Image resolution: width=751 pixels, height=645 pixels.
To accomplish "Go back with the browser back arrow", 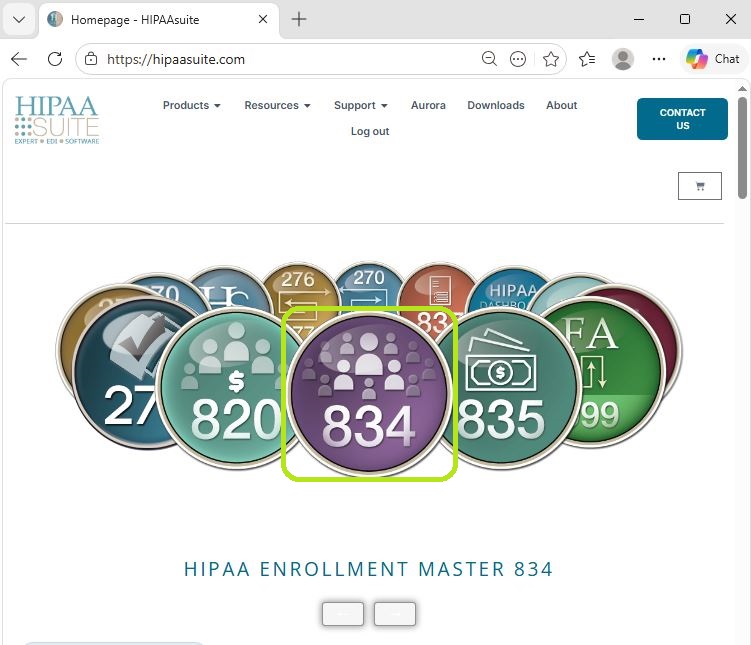I will [x=19, y=59].
